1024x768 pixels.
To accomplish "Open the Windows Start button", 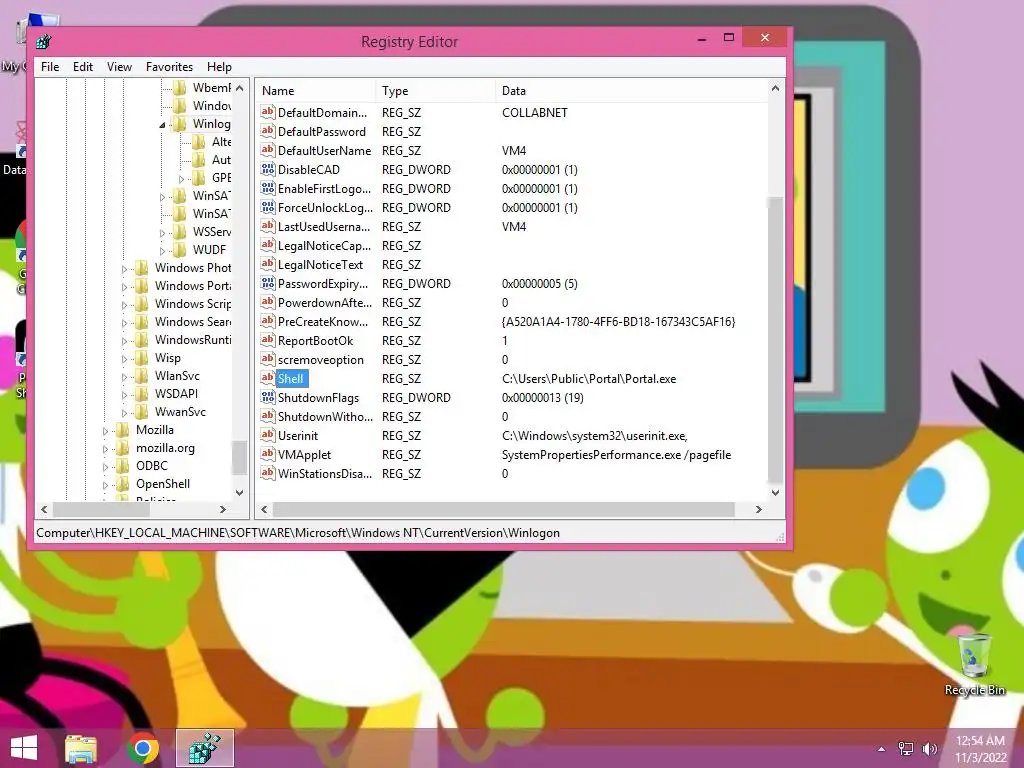I will point(24,748).
